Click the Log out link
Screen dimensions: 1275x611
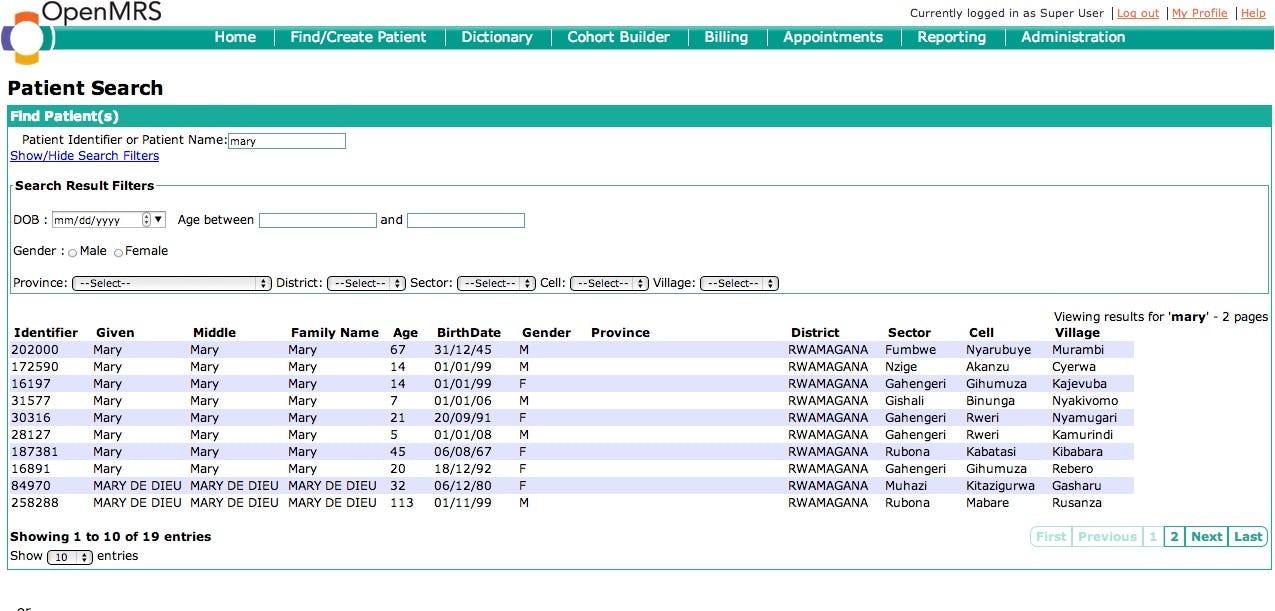click(1137, 13)
